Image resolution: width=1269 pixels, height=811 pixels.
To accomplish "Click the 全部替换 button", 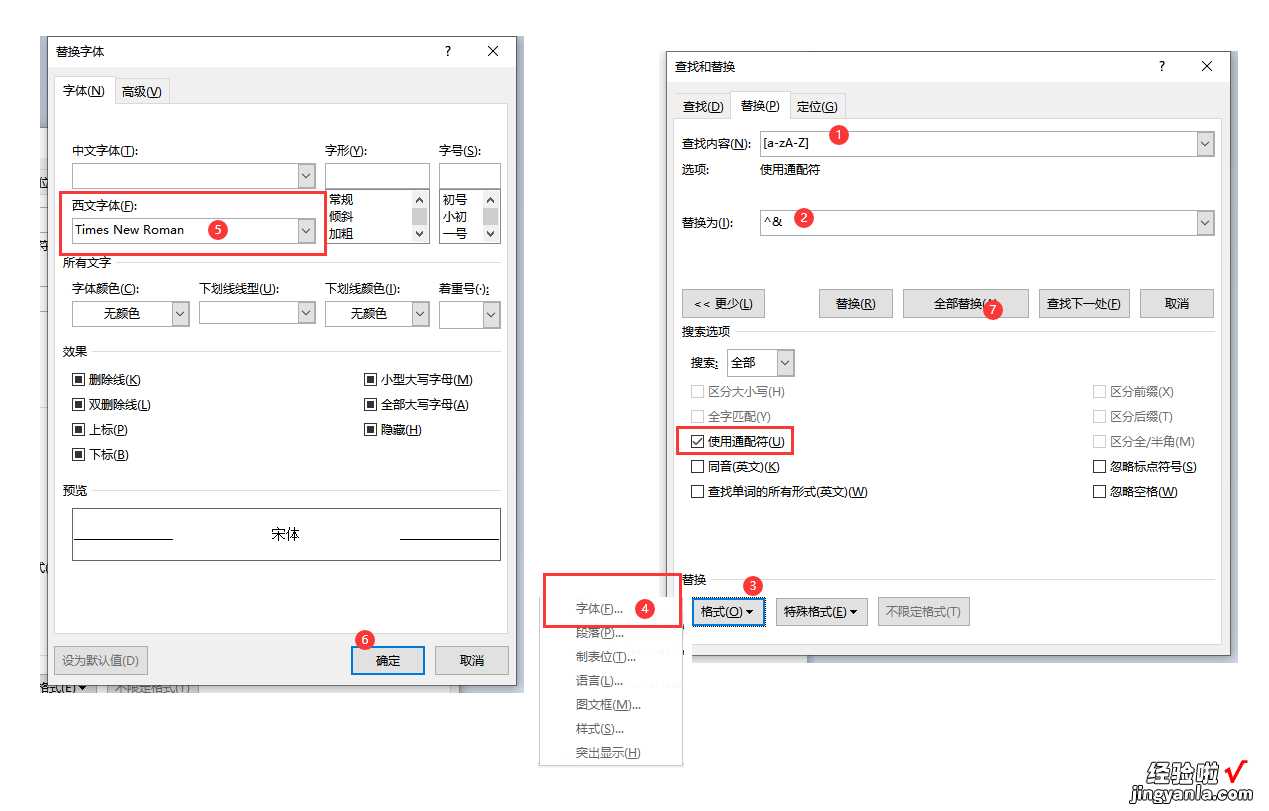I will tap(966, 304).
